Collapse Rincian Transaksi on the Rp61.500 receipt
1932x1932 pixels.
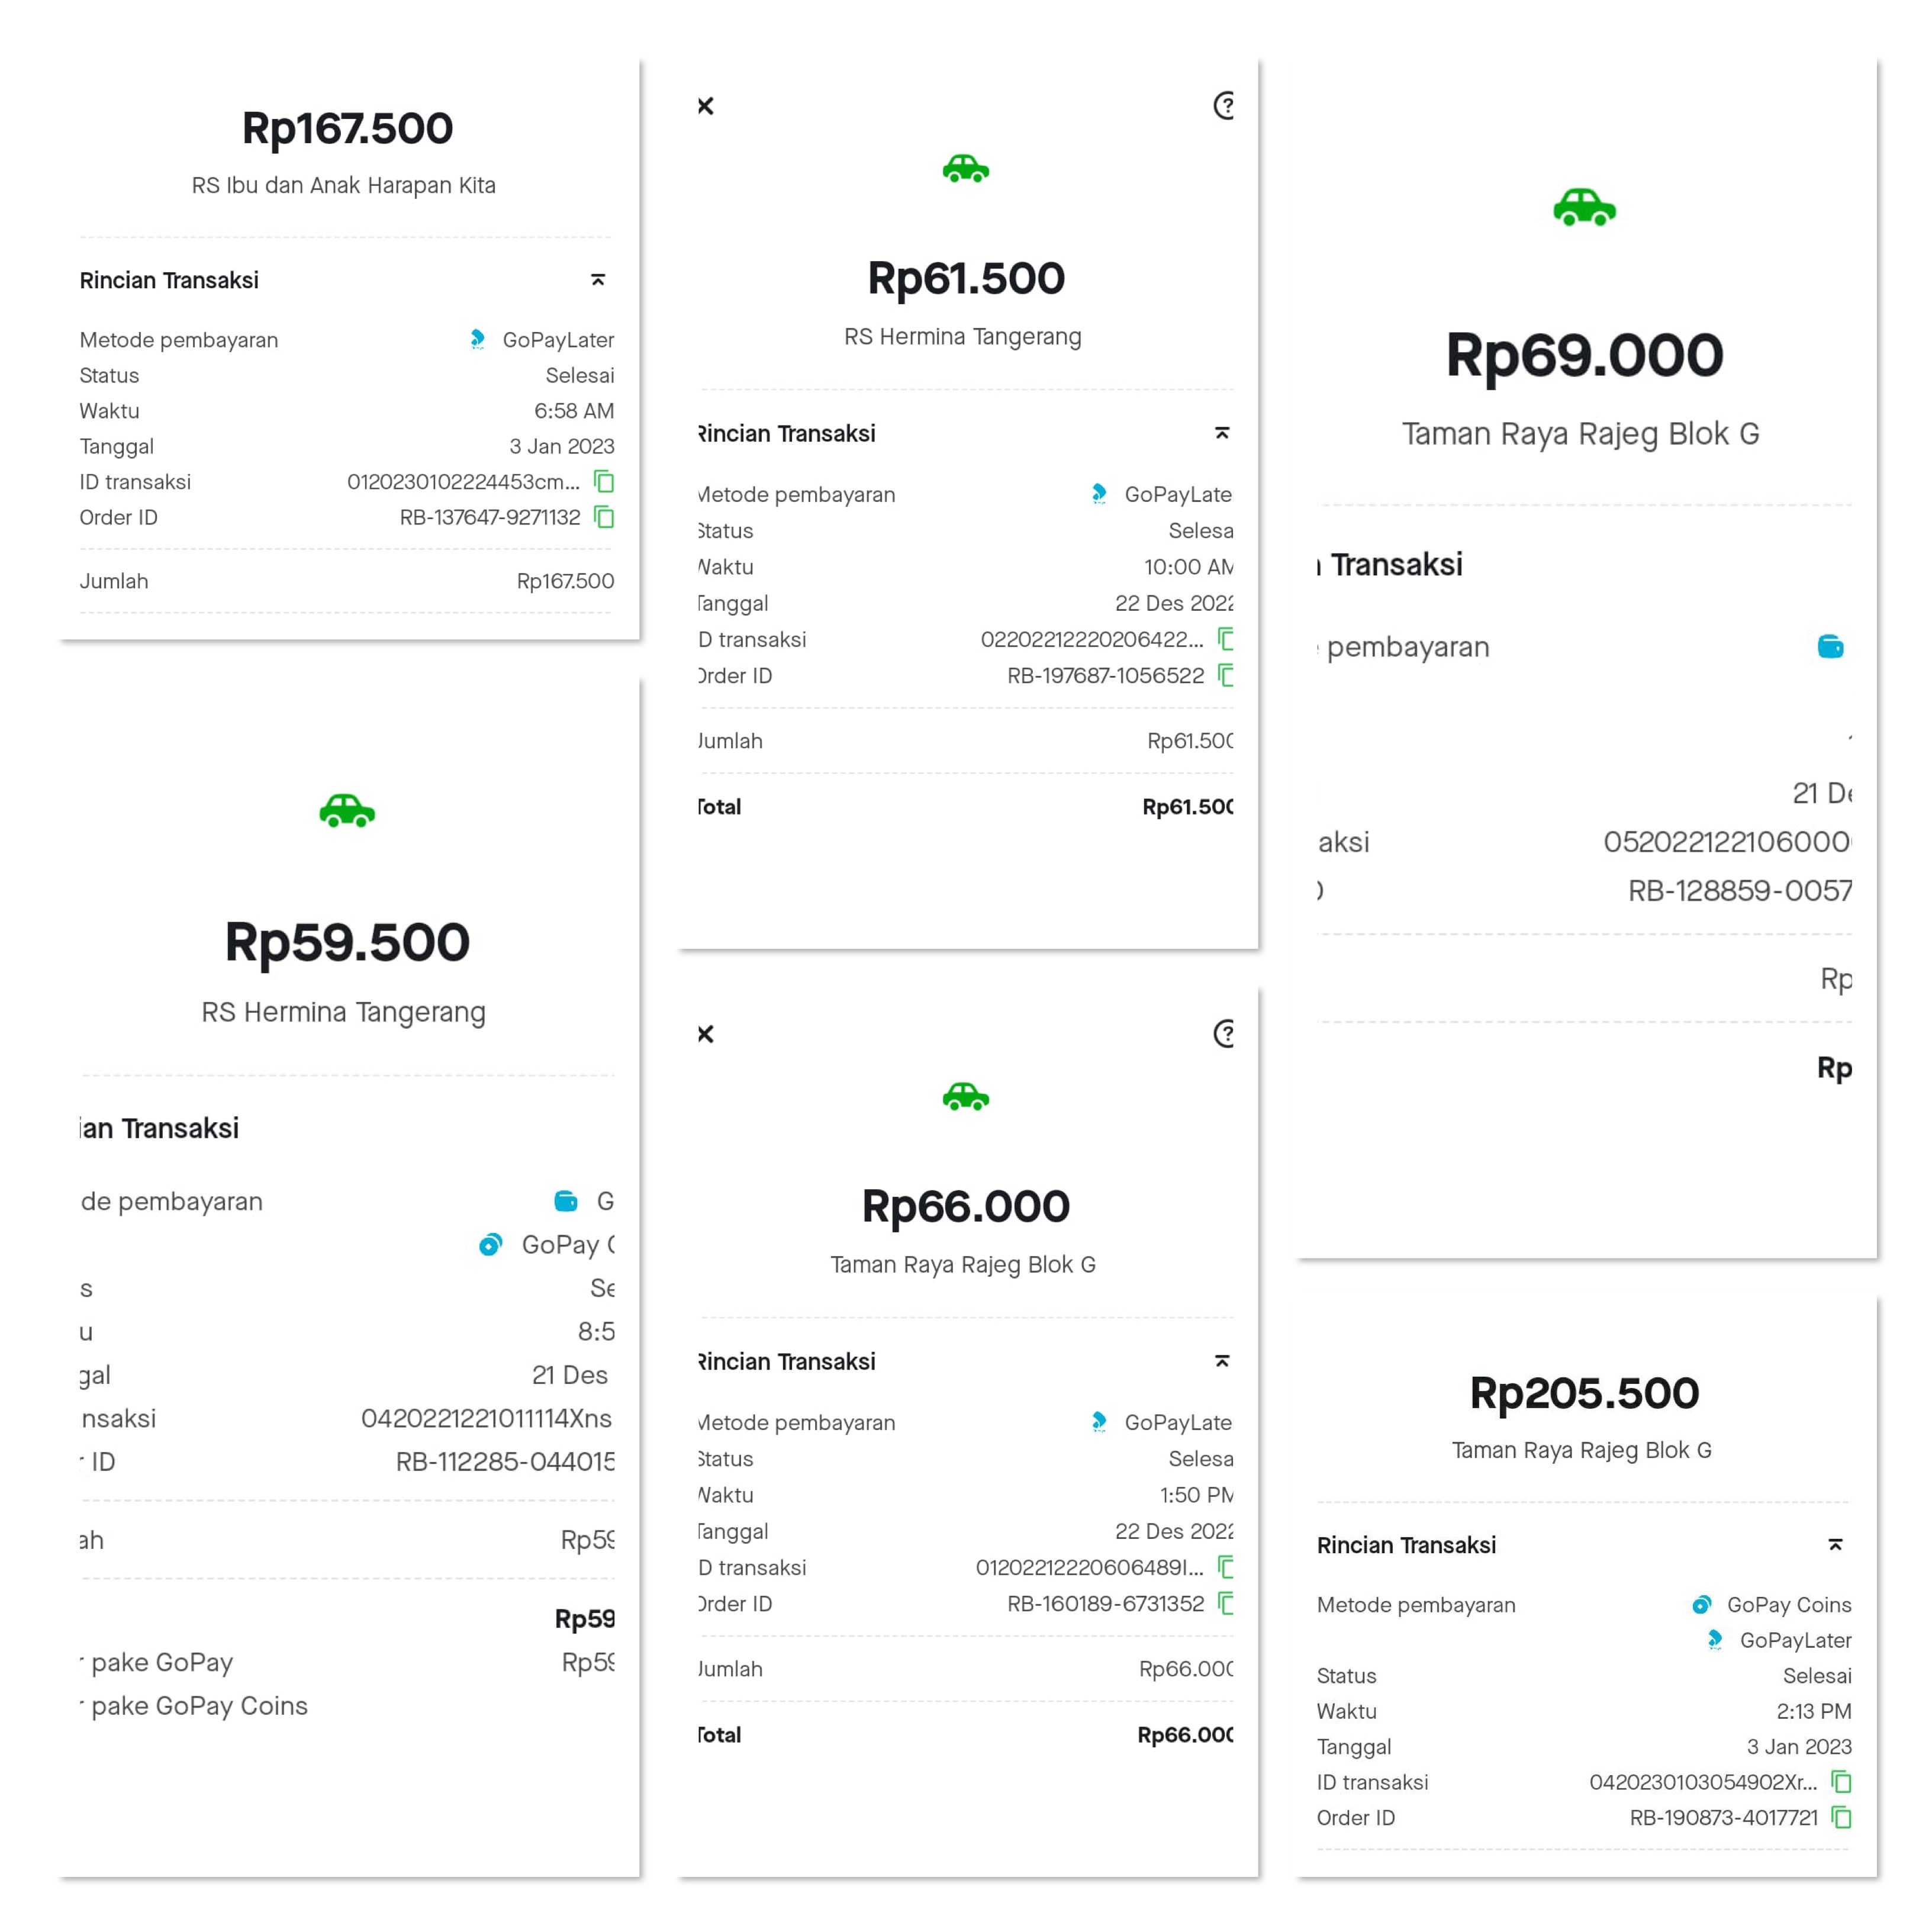point(1222,433)
